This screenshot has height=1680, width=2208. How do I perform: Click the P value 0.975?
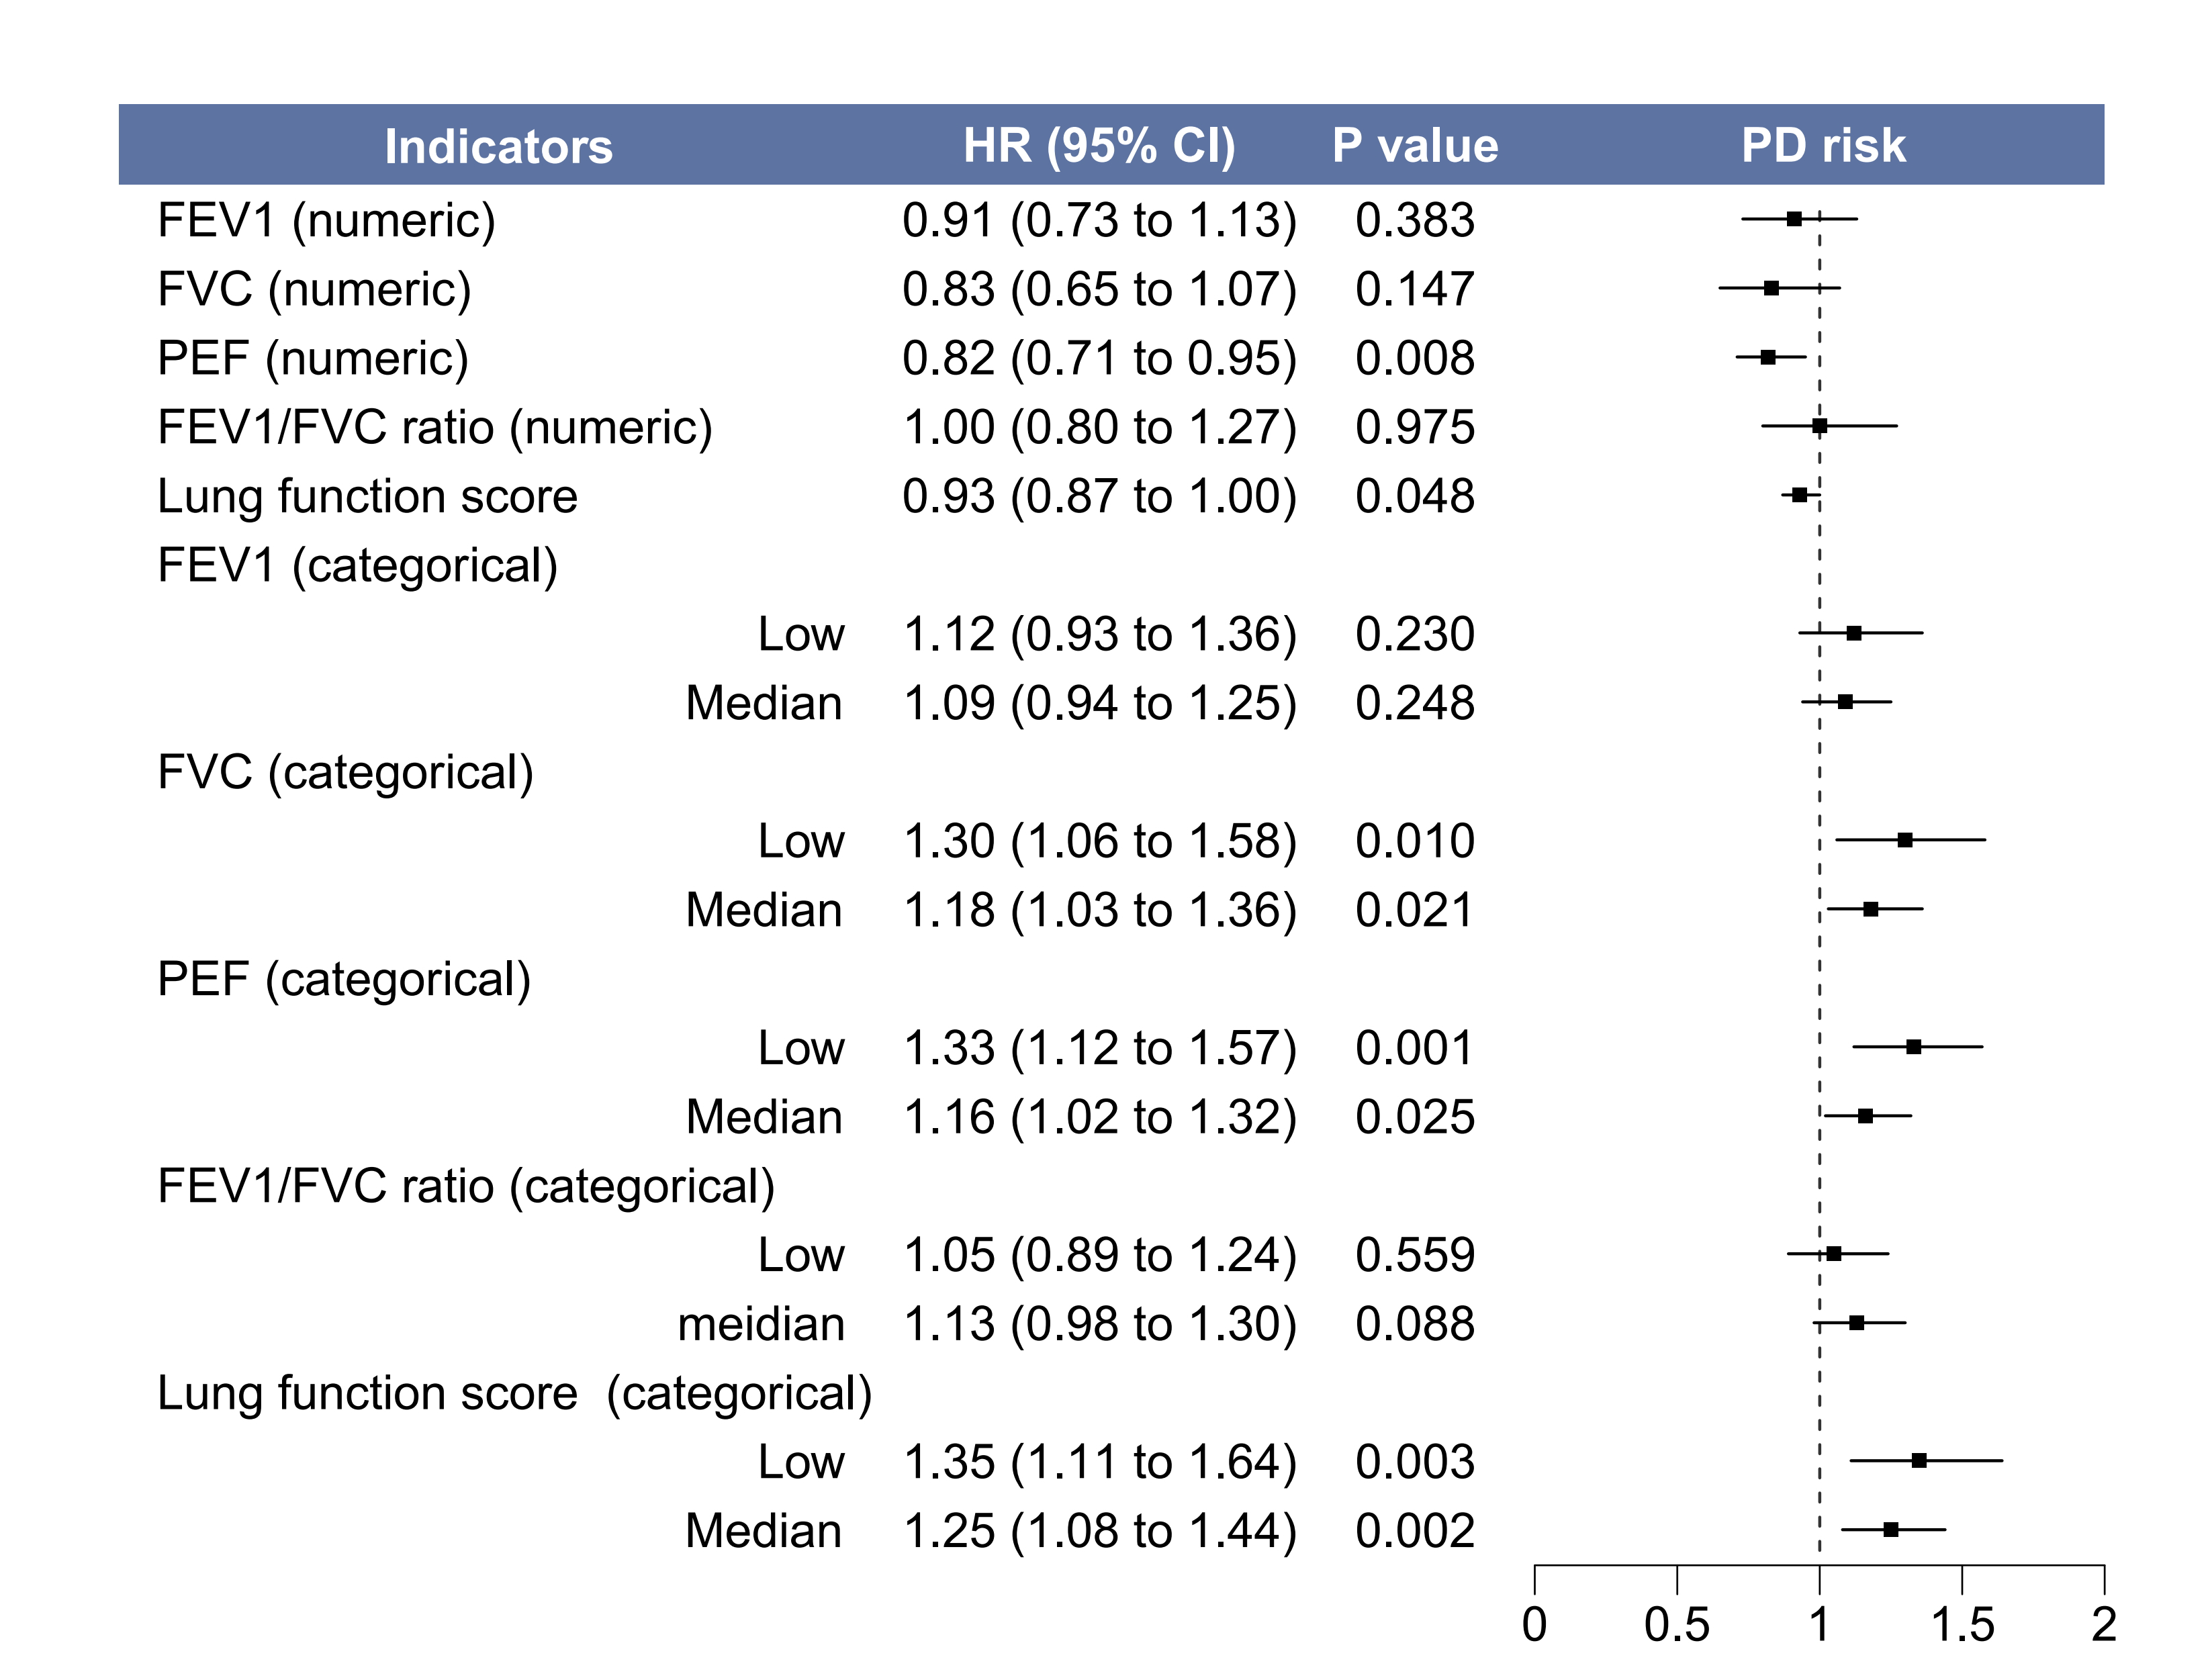[x=1414, y=427]
